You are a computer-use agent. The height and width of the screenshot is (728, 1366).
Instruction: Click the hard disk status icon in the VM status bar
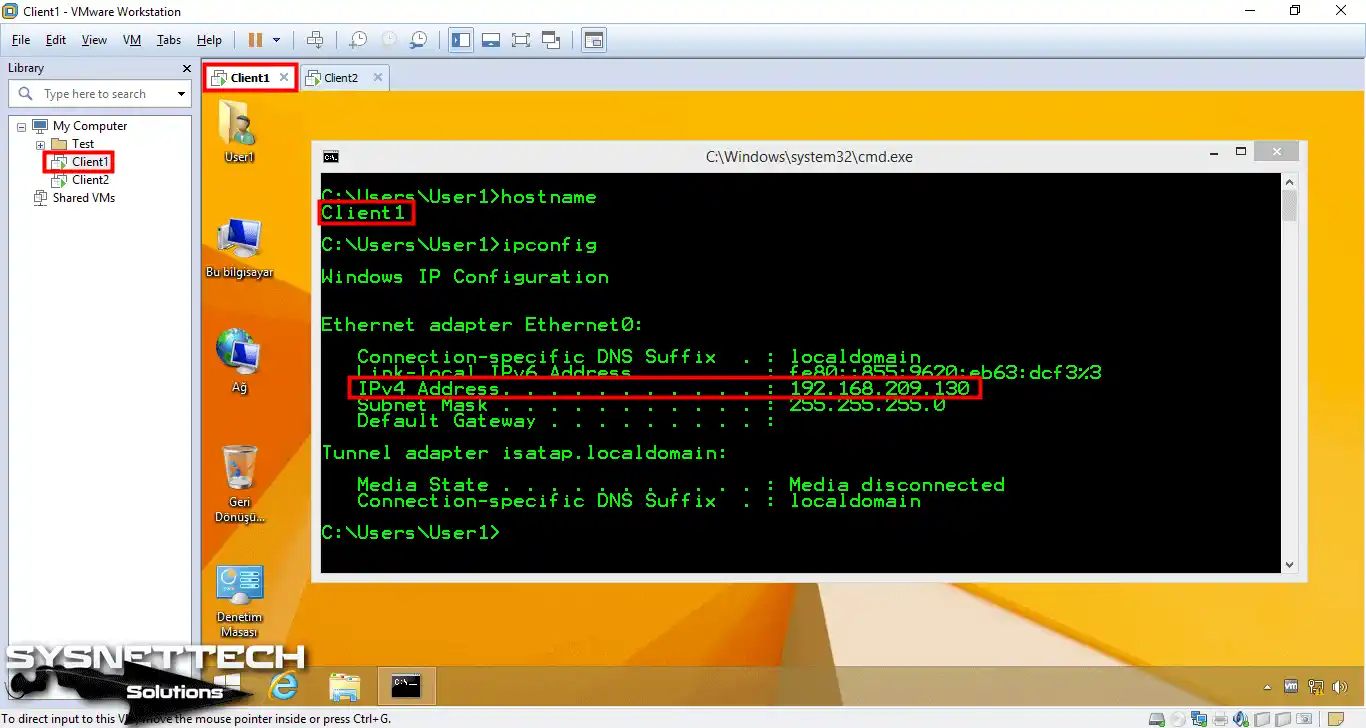coord(1156,718)
